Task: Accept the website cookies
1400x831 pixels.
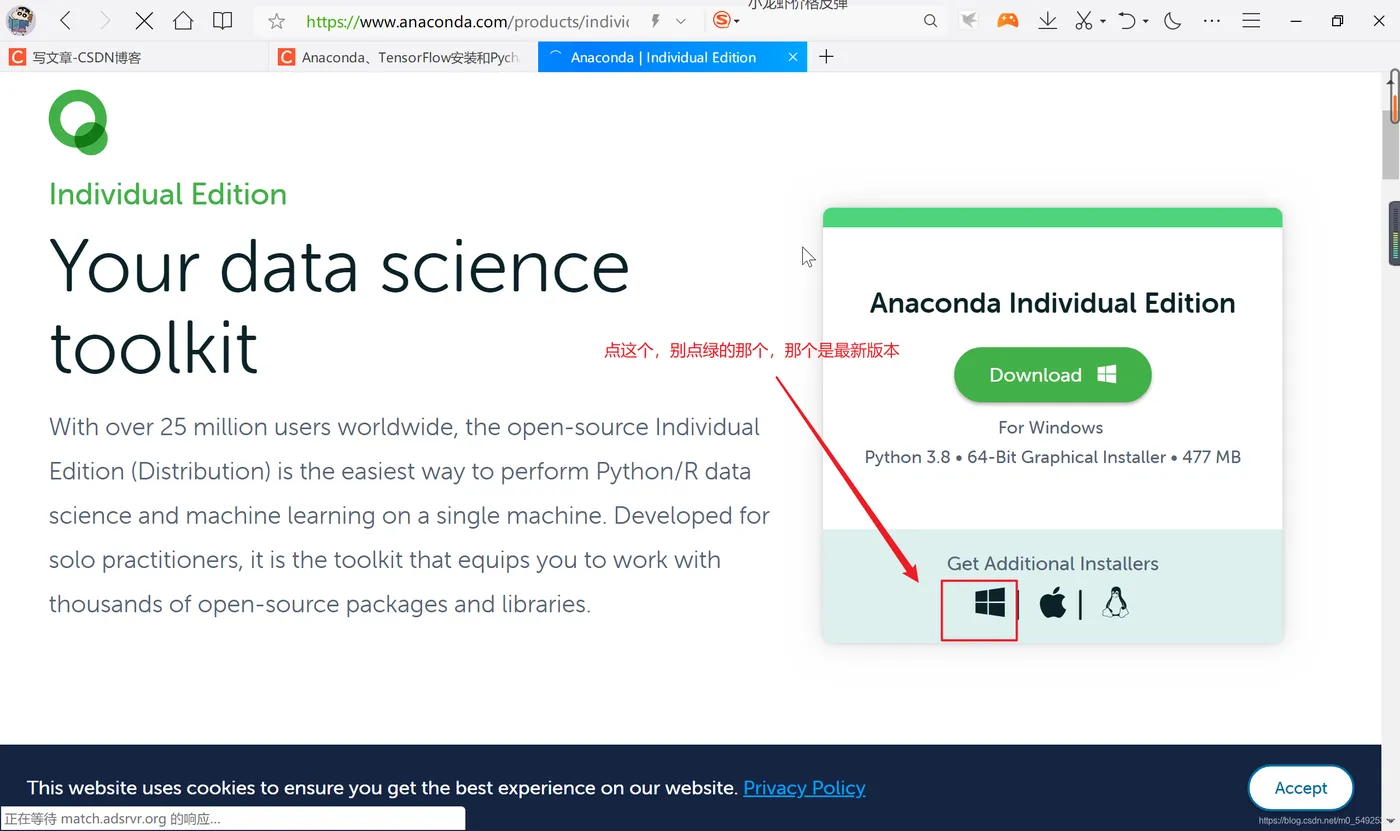Action: coord(1300,788)
